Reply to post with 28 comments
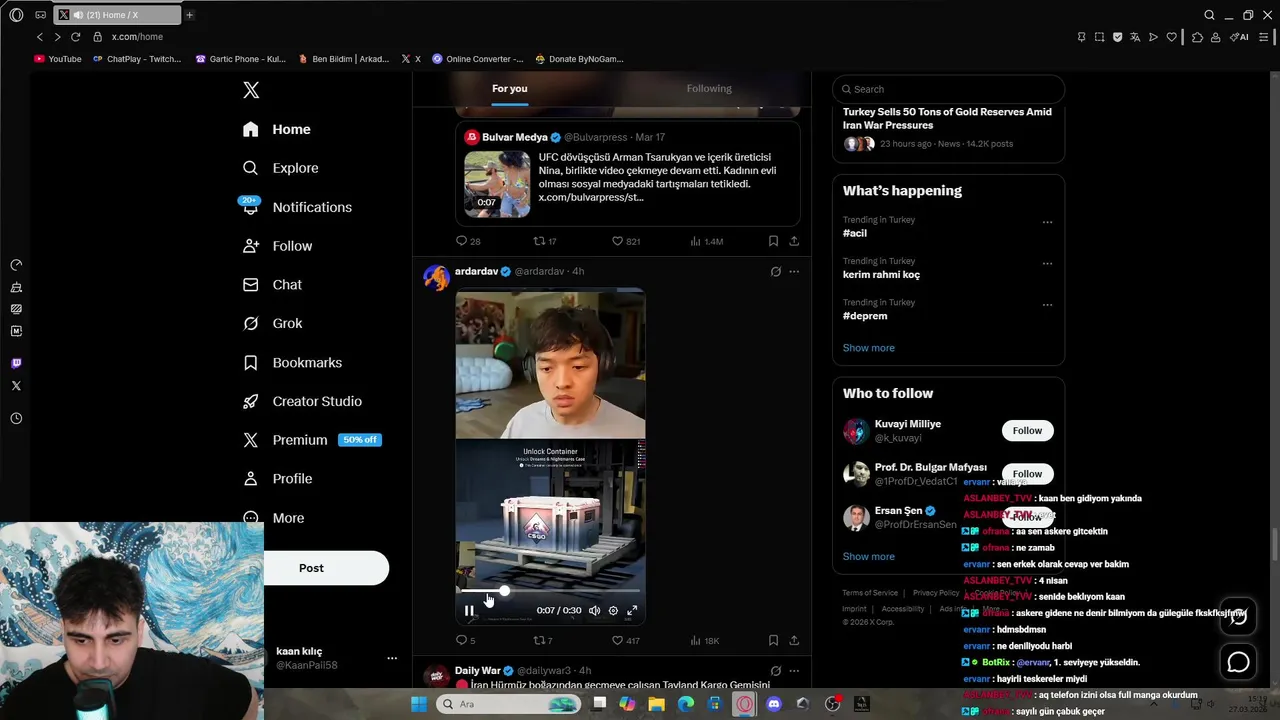 pyautogui.click(x=468, y=241)
